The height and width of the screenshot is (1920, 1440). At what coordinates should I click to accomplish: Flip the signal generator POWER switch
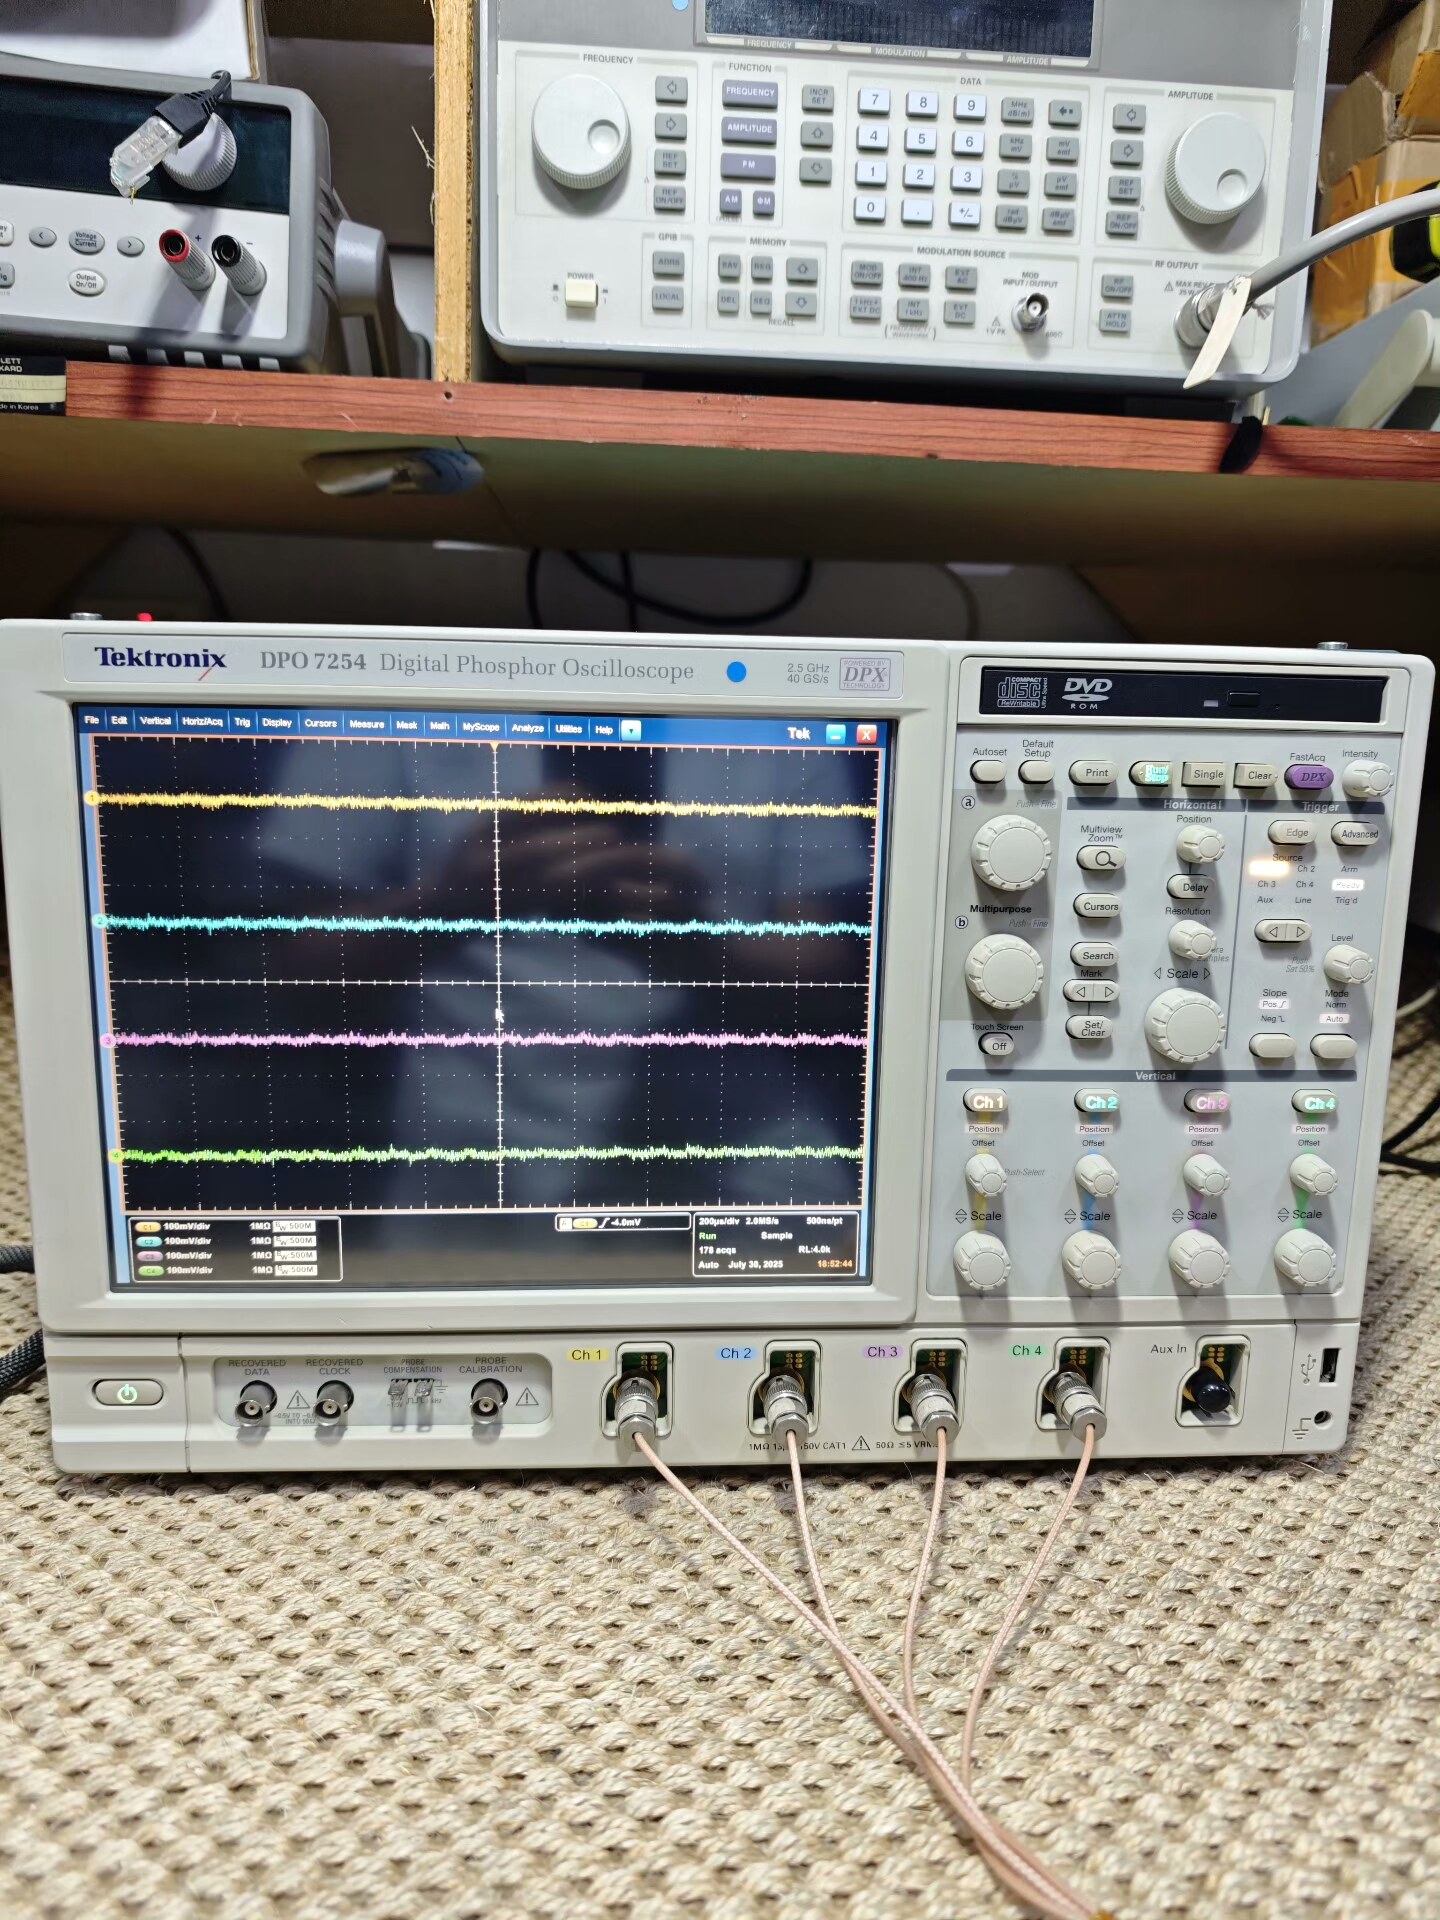(x=581, y=294)
